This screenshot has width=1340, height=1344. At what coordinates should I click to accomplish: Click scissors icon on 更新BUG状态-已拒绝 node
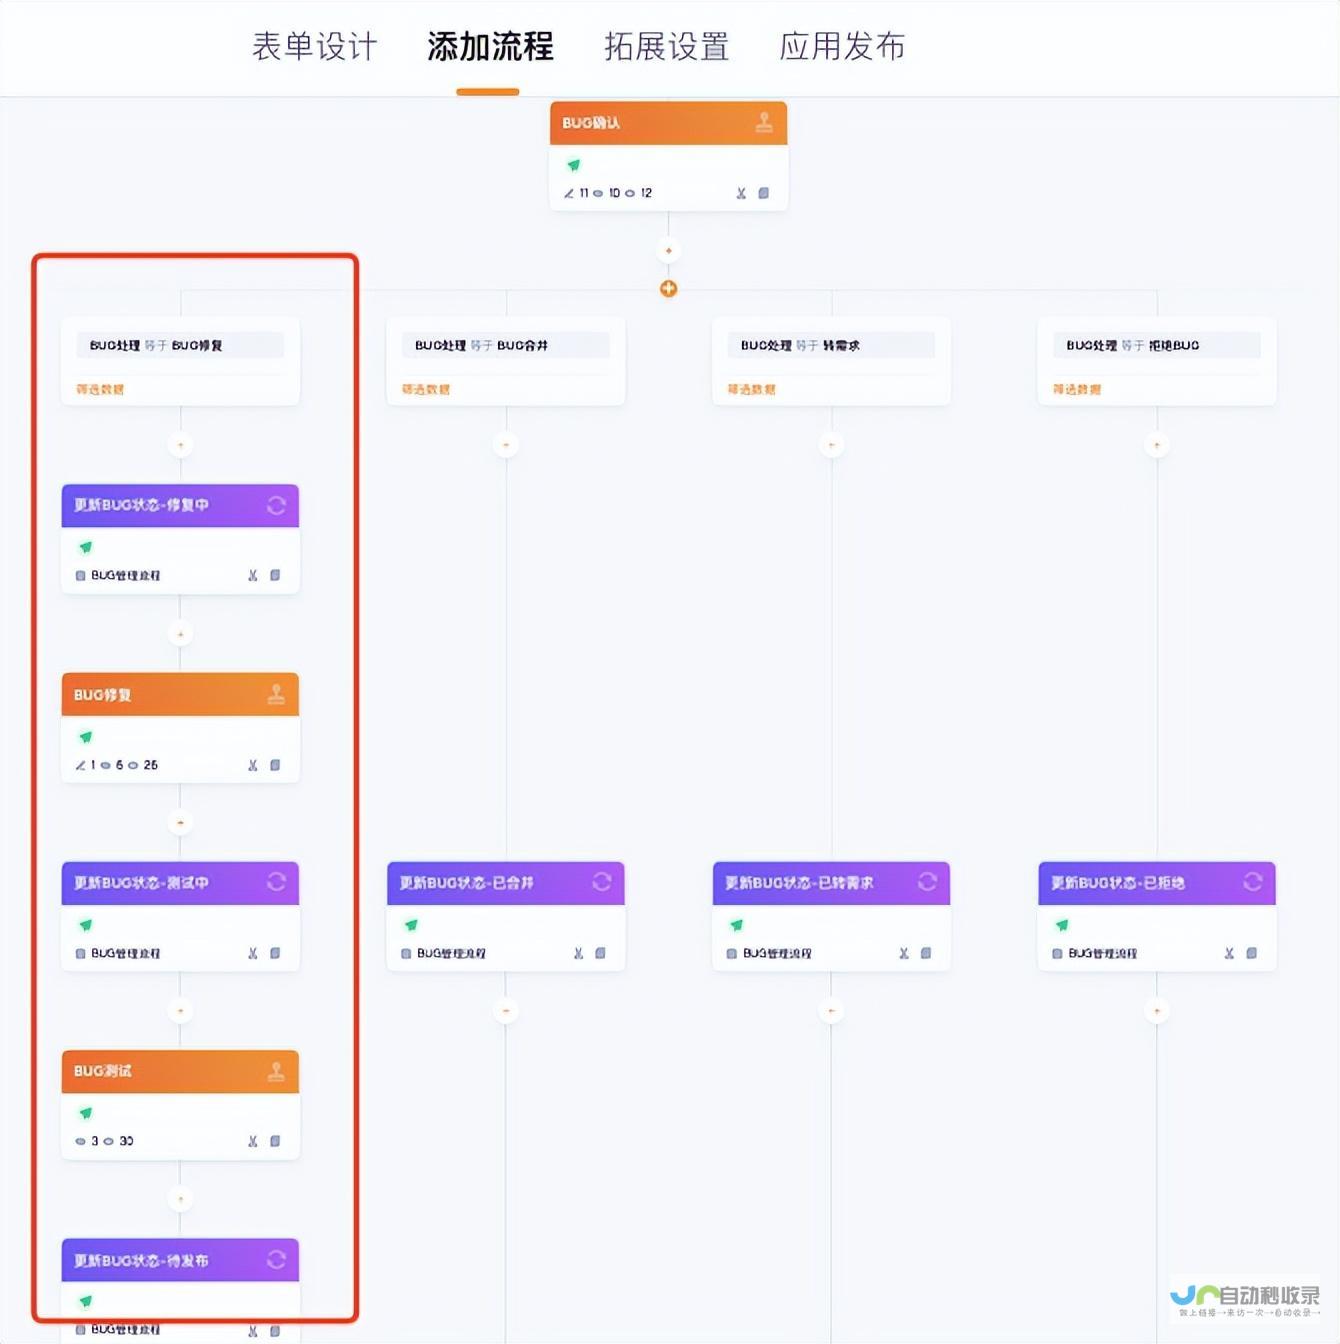tap(1229, 953)
